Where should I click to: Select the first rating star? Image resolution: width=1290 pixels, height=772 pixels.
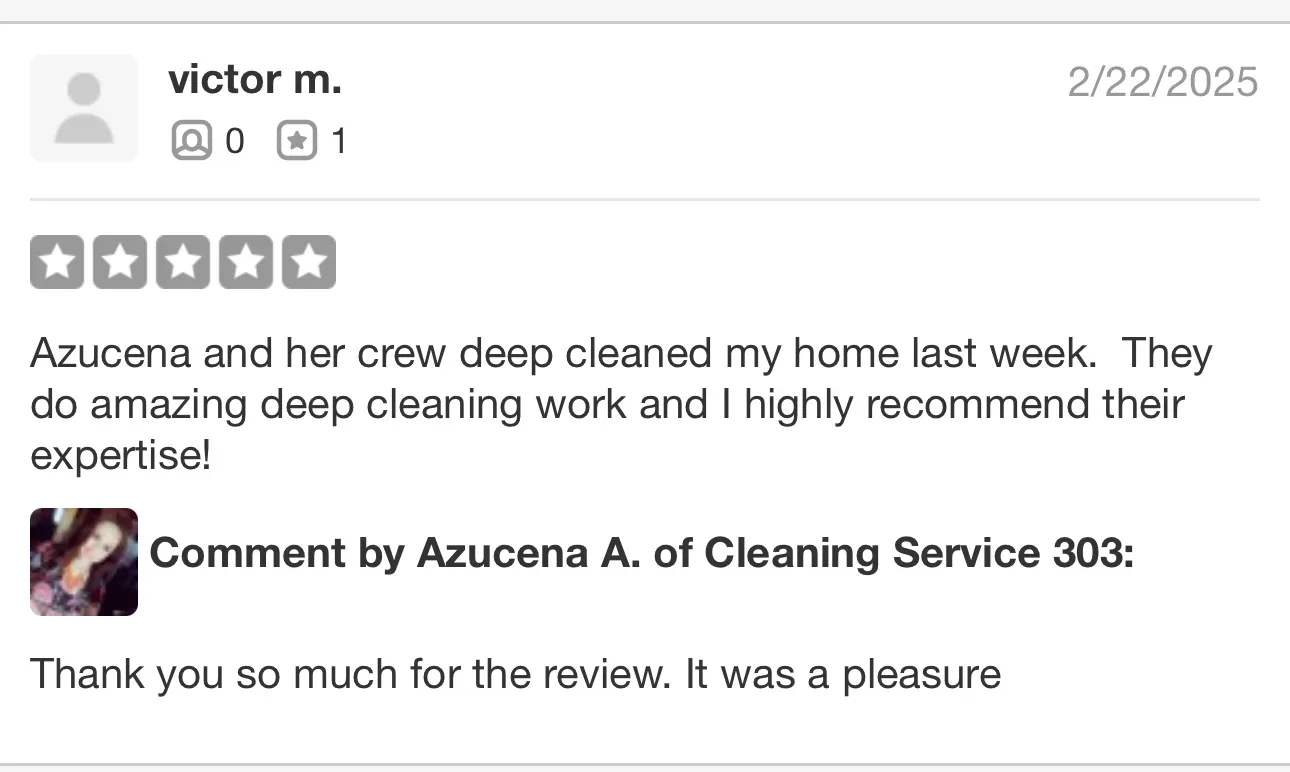tap(57, 262)
